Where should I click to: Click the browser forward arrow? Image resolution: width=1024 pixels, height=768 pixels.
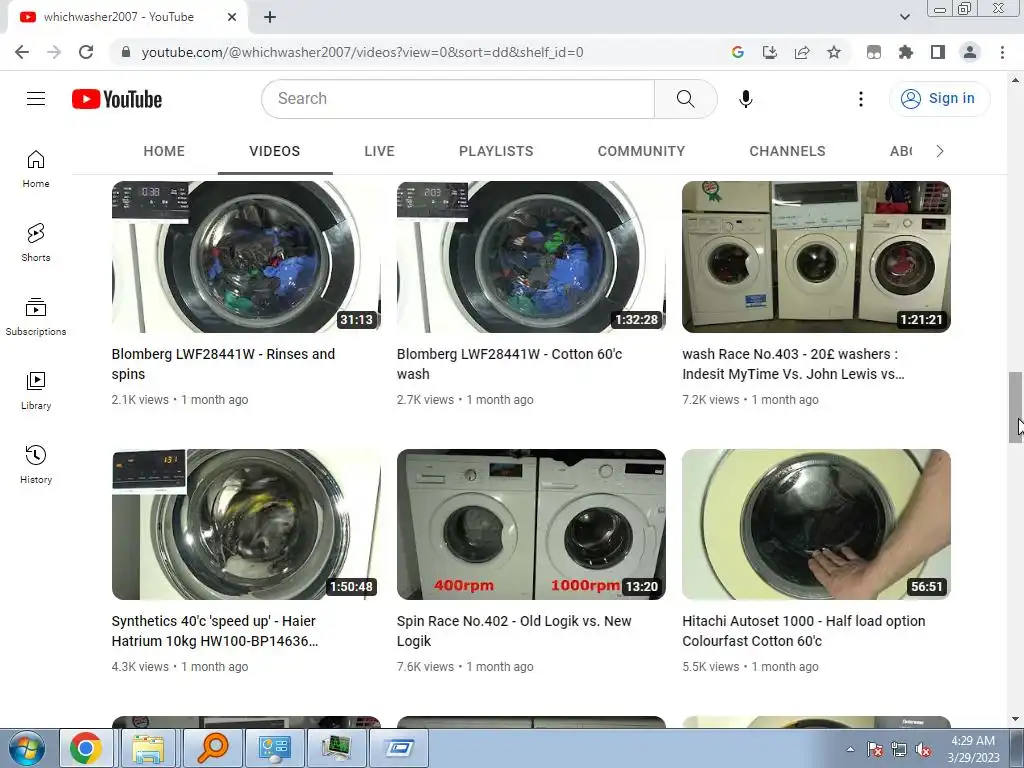click(x=54, y=52)
